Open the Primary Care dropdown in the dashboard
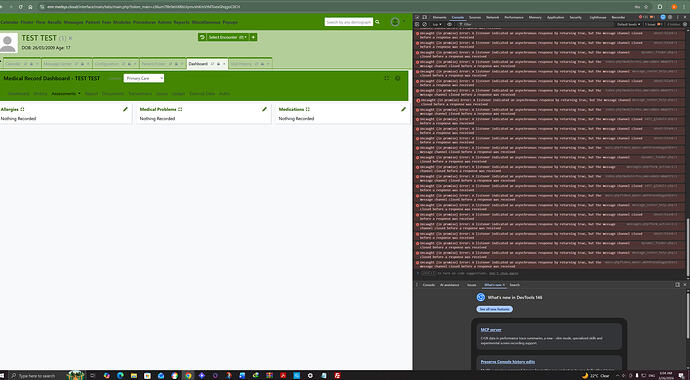Screen dimensions: 690x380 click(x=144, y=78)
